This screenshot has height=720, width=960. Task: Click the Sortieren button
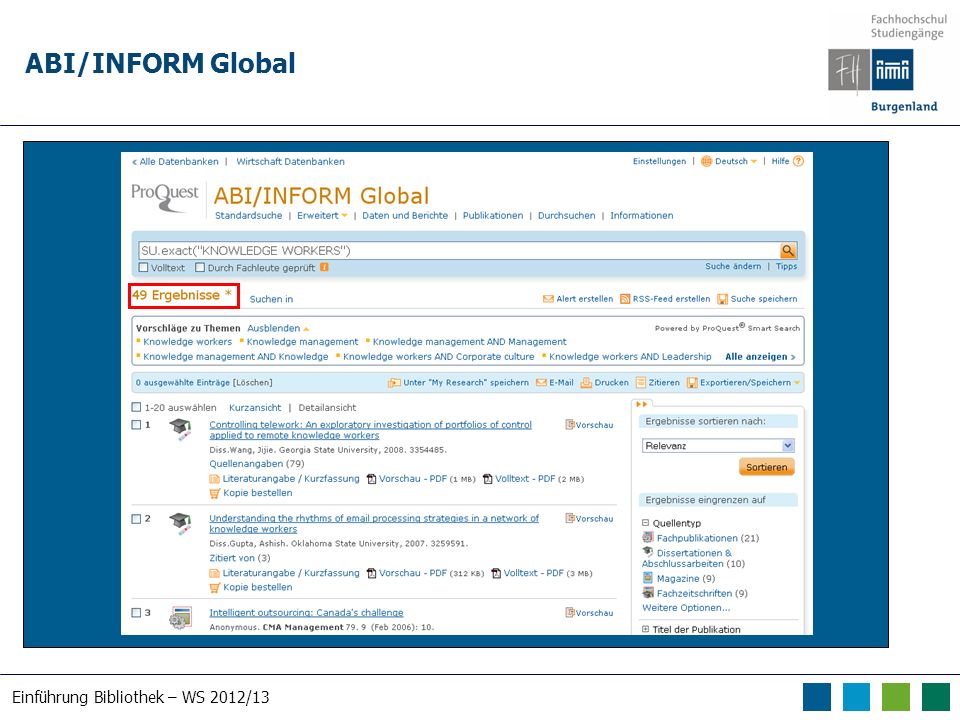coord(767,467)
